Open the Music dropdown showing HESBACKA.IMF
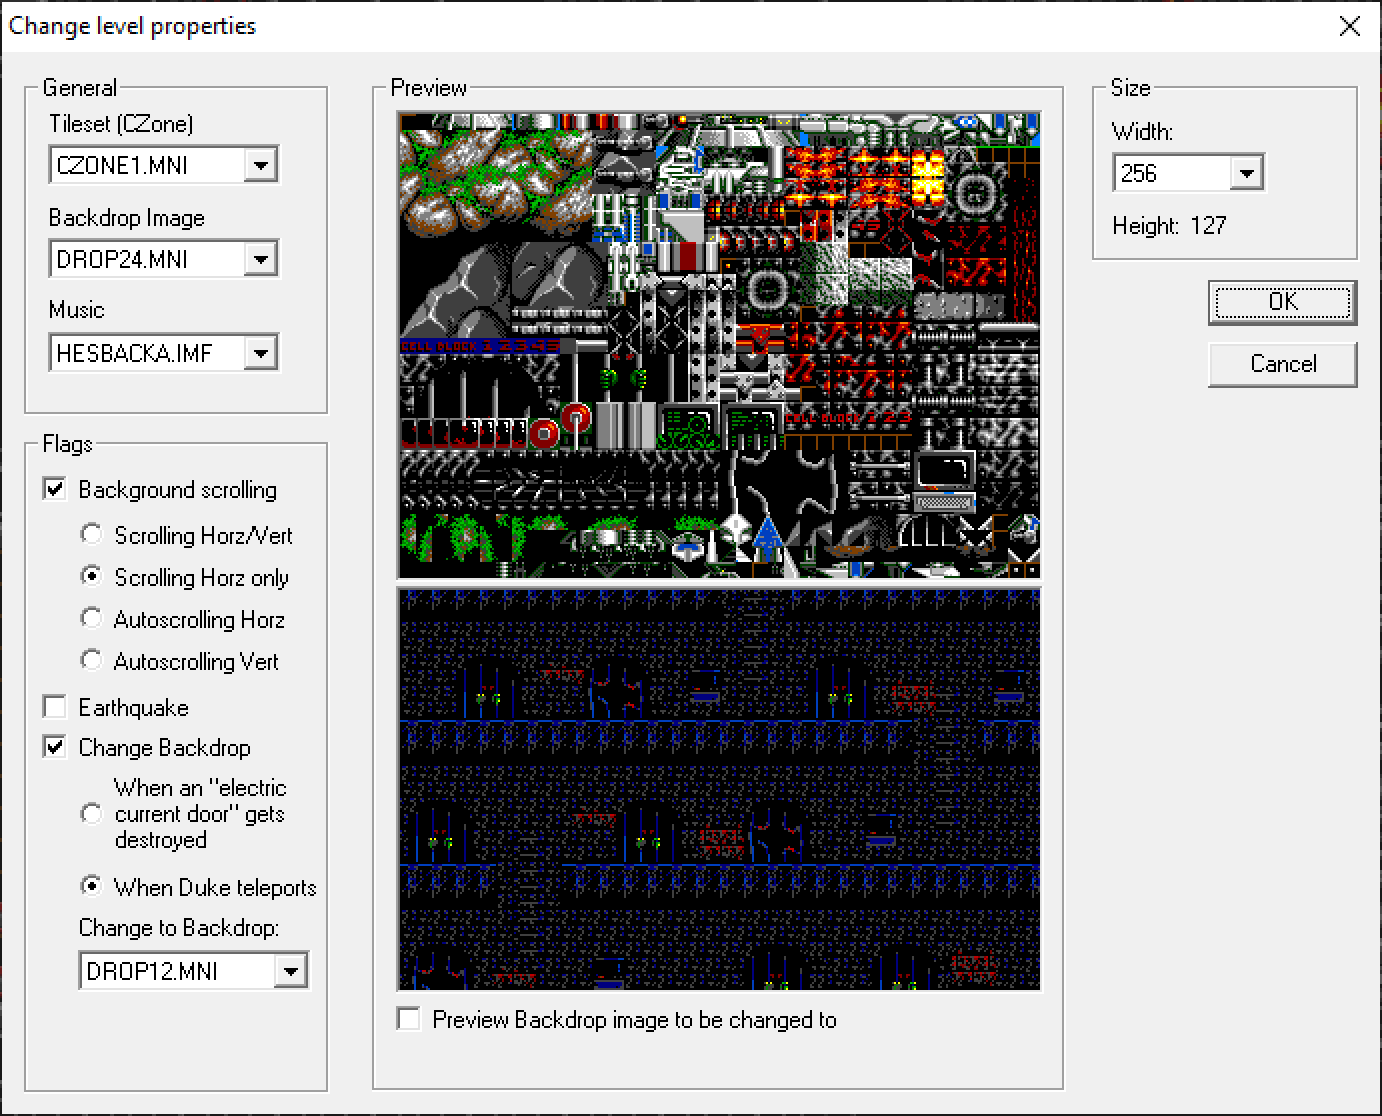Screen dimensions: 1382x1116 coord(261,352)
